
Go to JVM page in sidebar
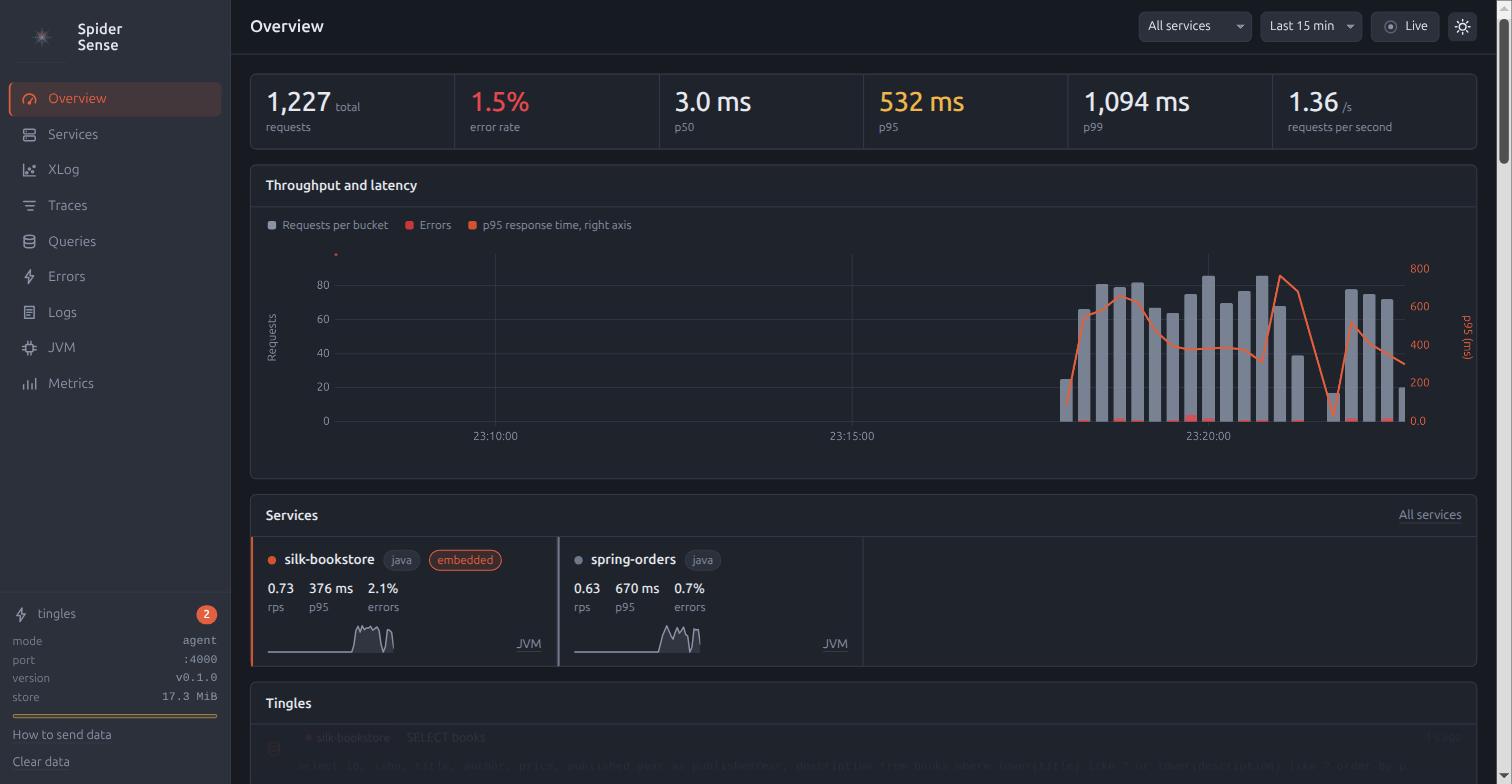point(115,348)
